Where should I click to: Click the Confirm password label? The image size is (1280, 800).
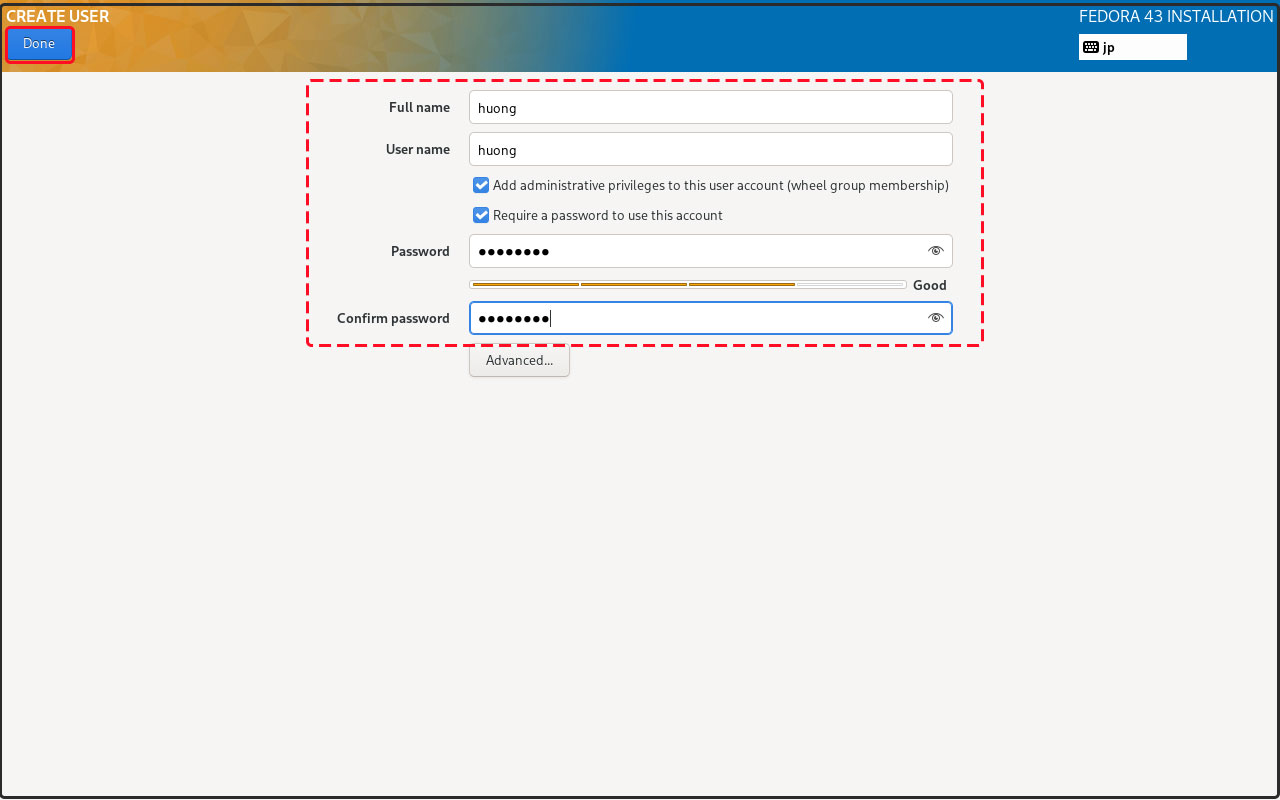(393, 318)
